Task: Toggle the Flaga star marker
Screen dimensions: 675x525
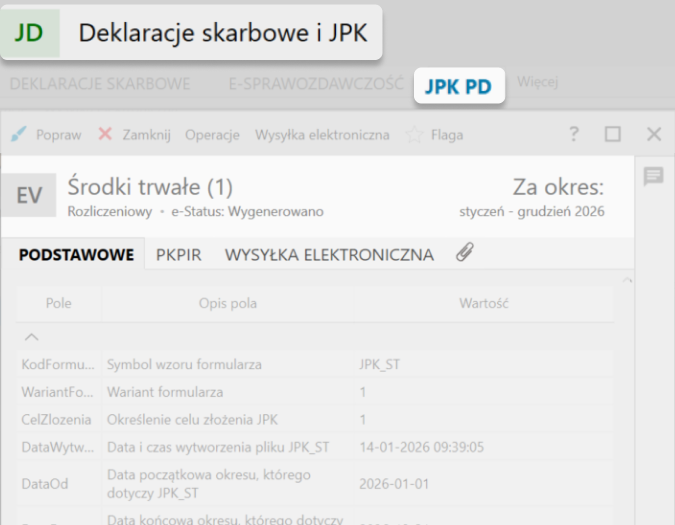Action: pyautogui.click(x=434, y=134)
